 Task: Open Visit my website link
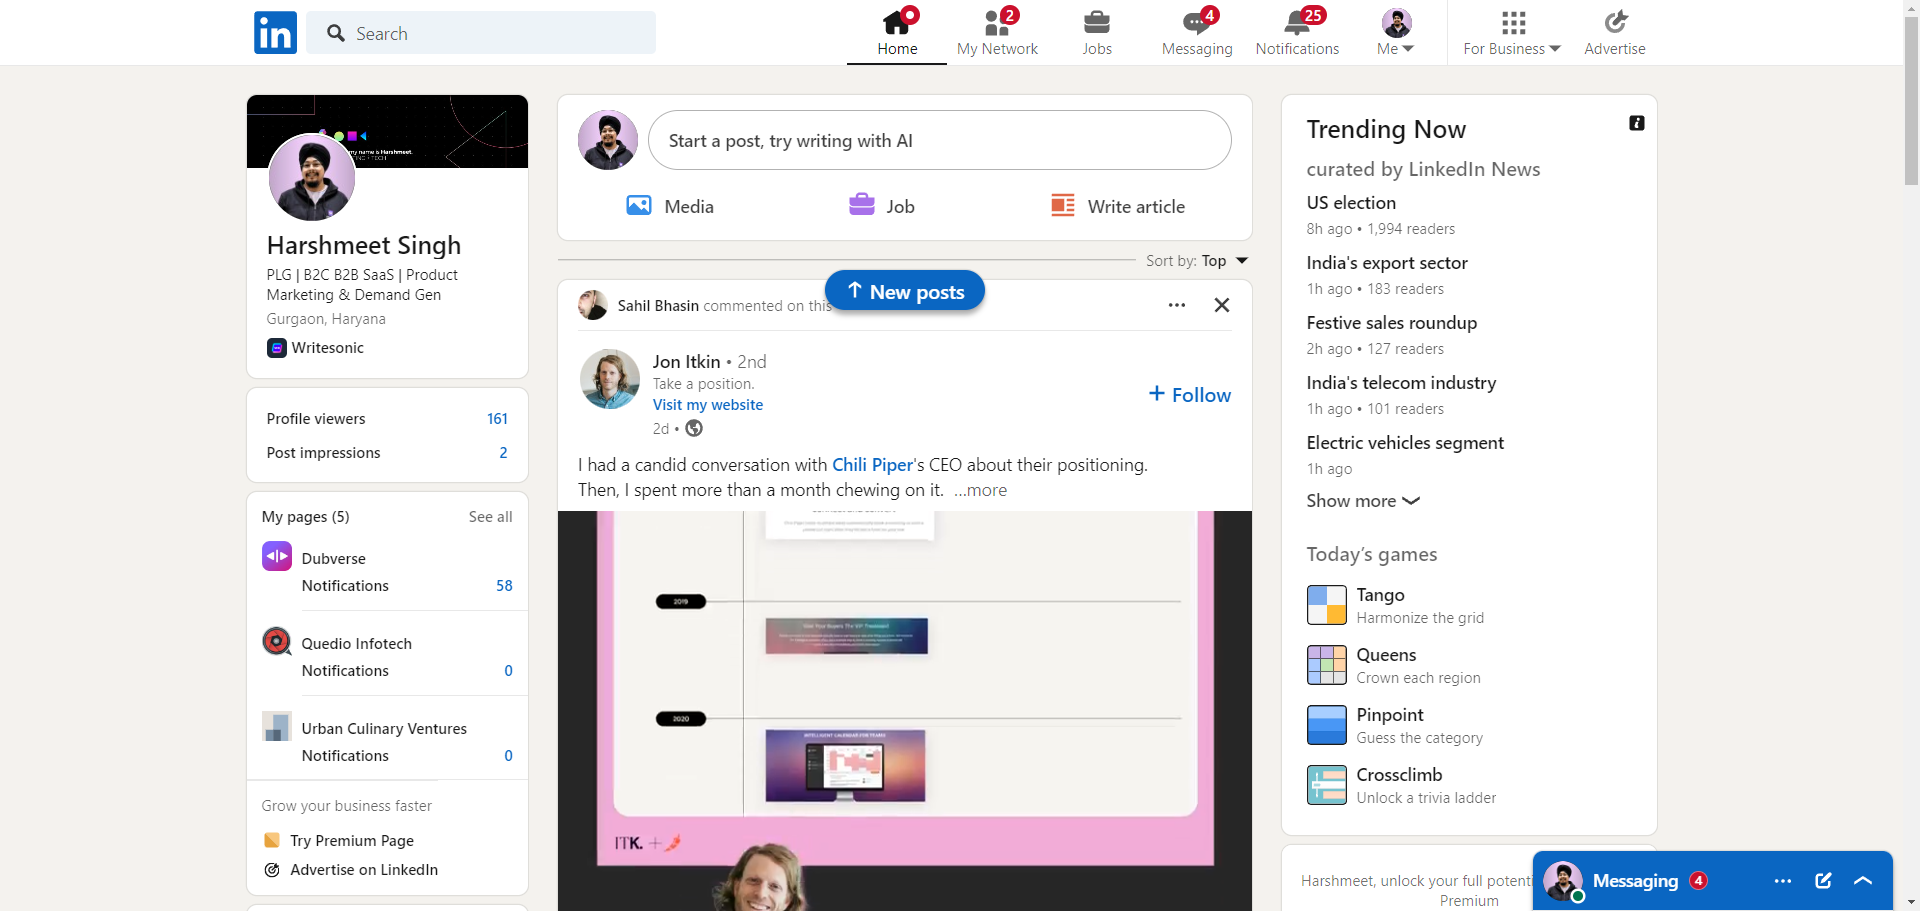708,405
